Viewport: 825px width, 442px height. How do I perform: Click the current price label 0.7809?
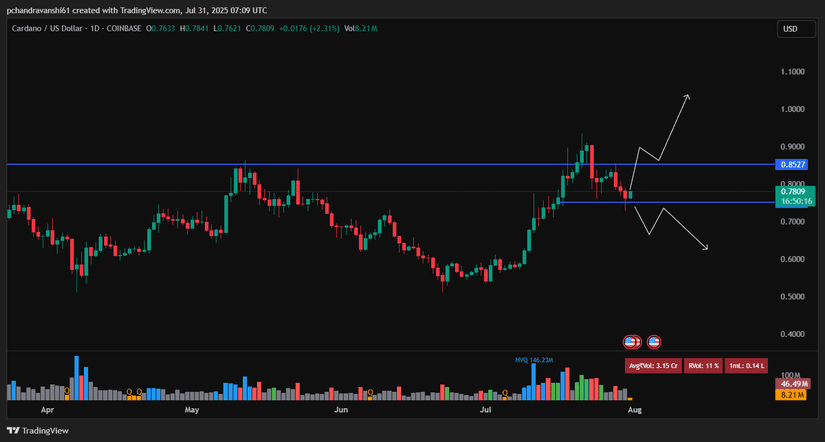tap(795, 192)
